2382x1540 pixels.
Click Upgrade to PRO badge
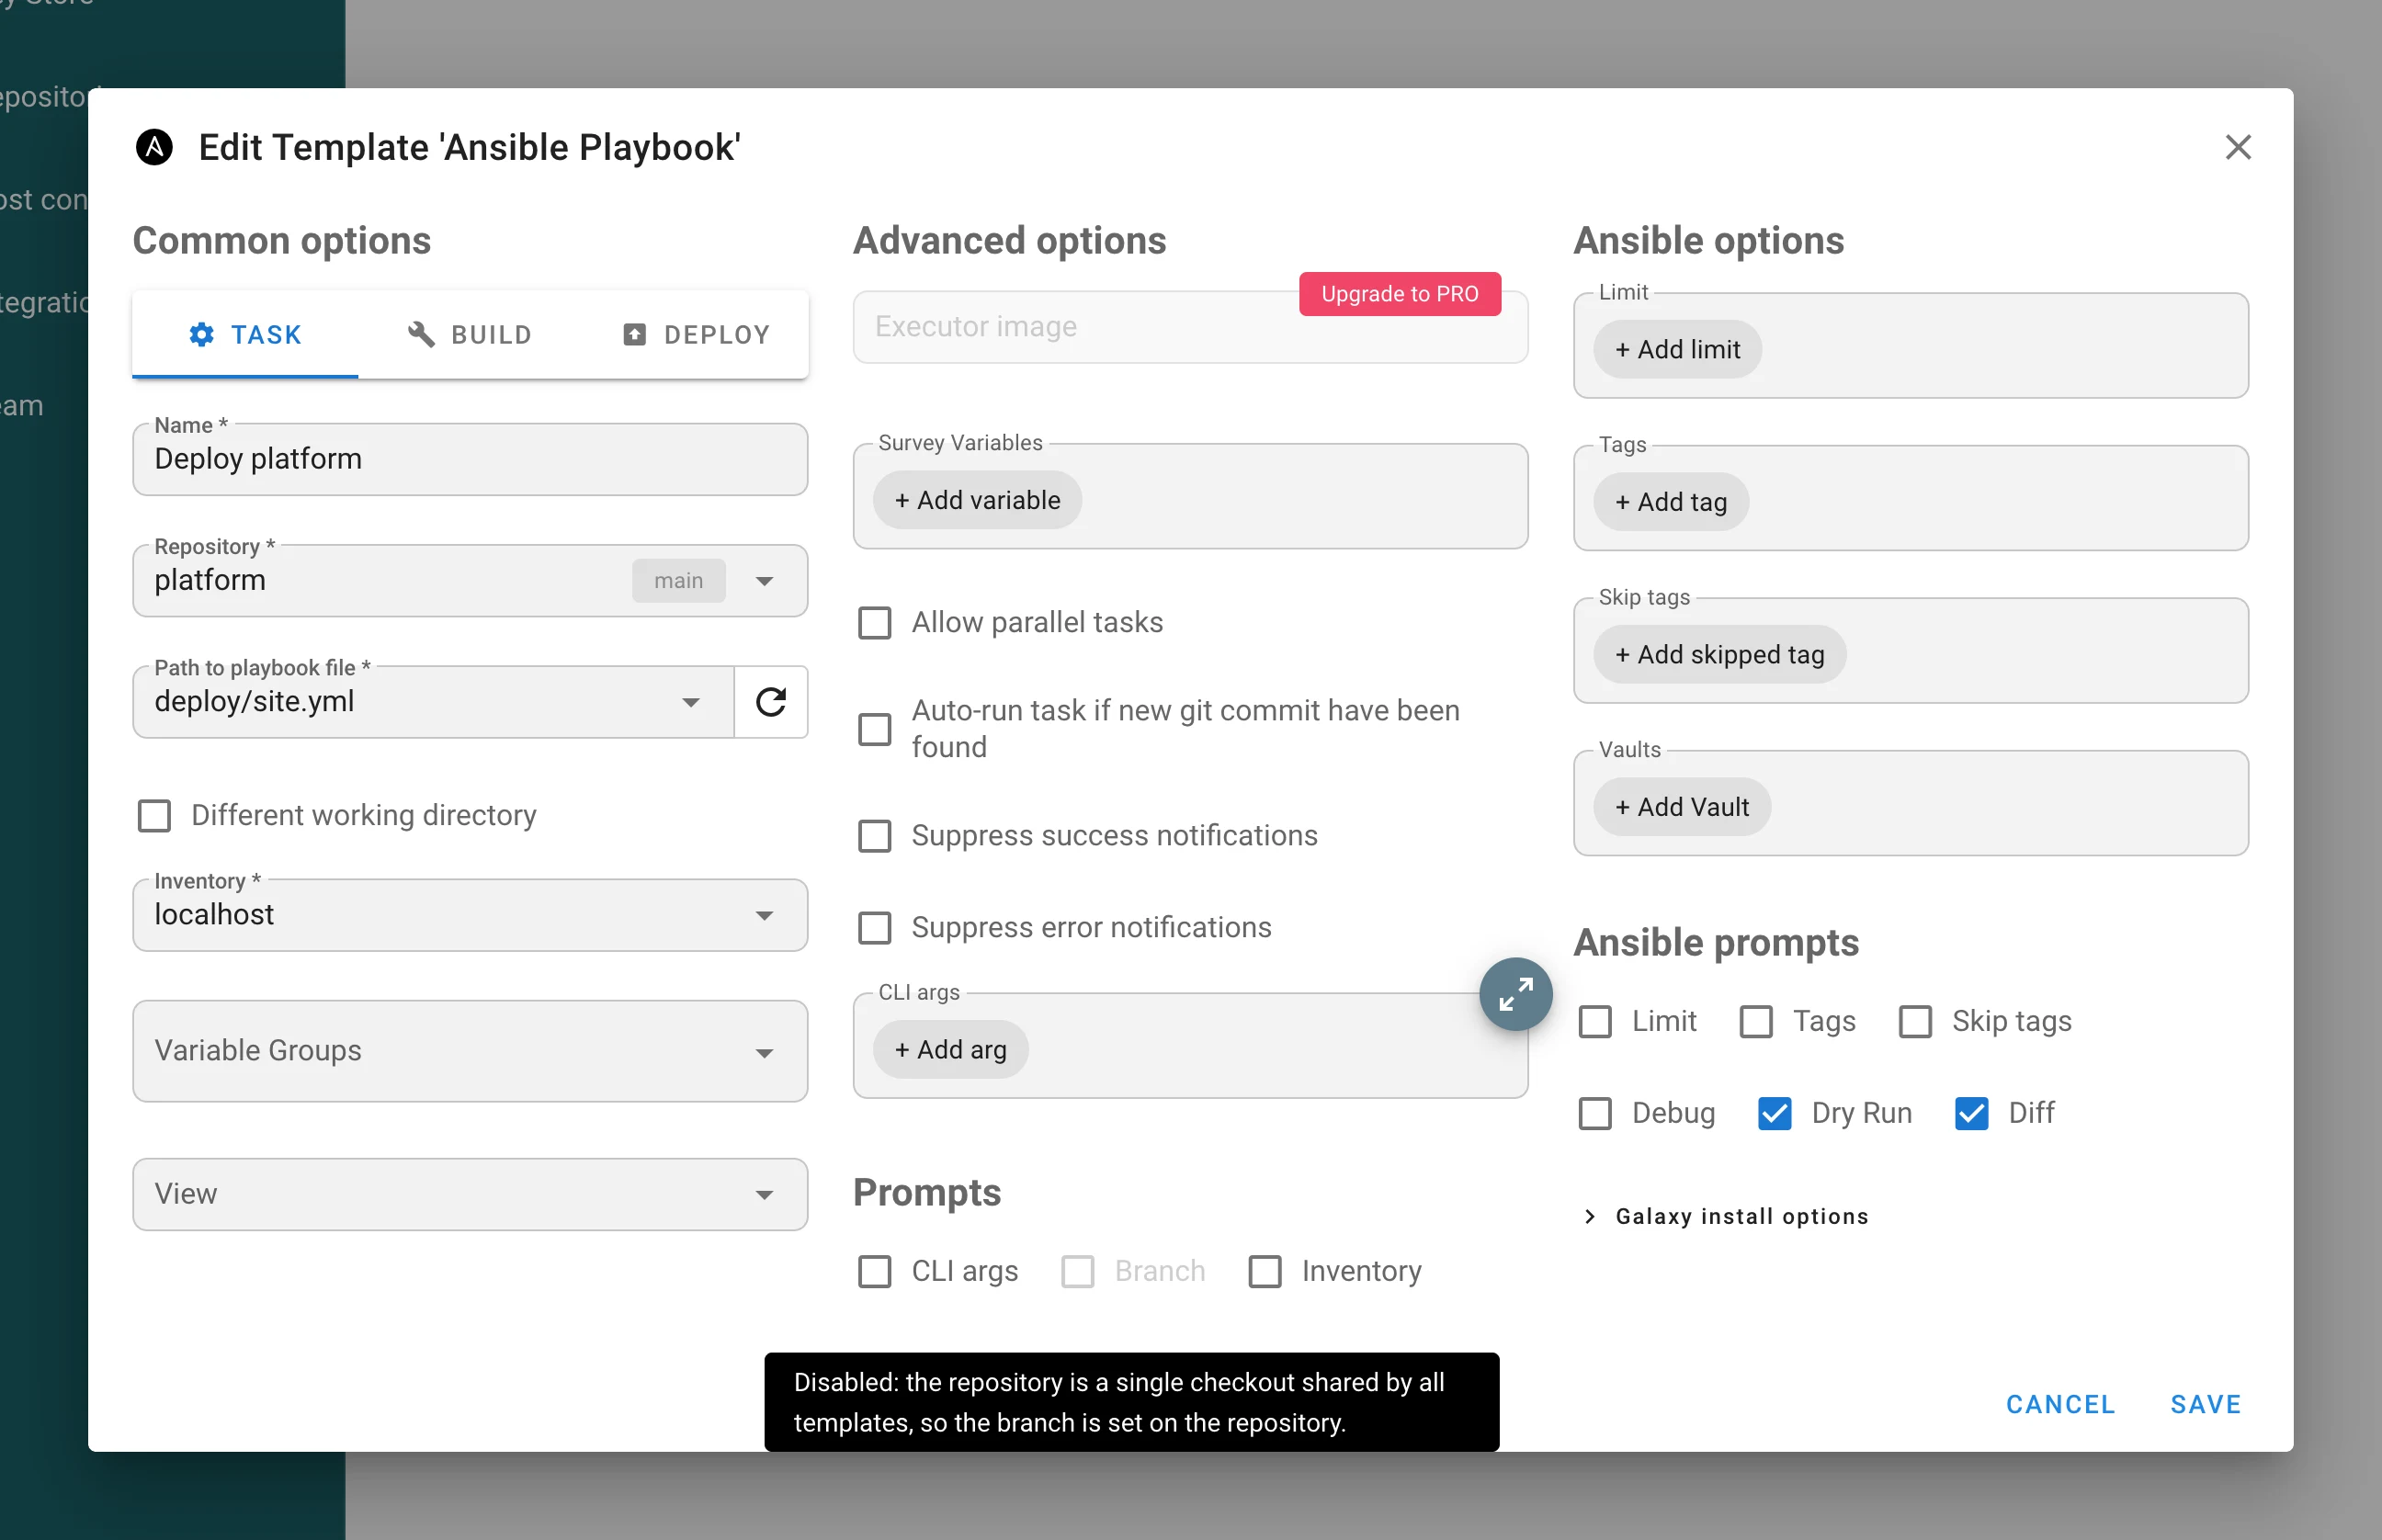1399,294
